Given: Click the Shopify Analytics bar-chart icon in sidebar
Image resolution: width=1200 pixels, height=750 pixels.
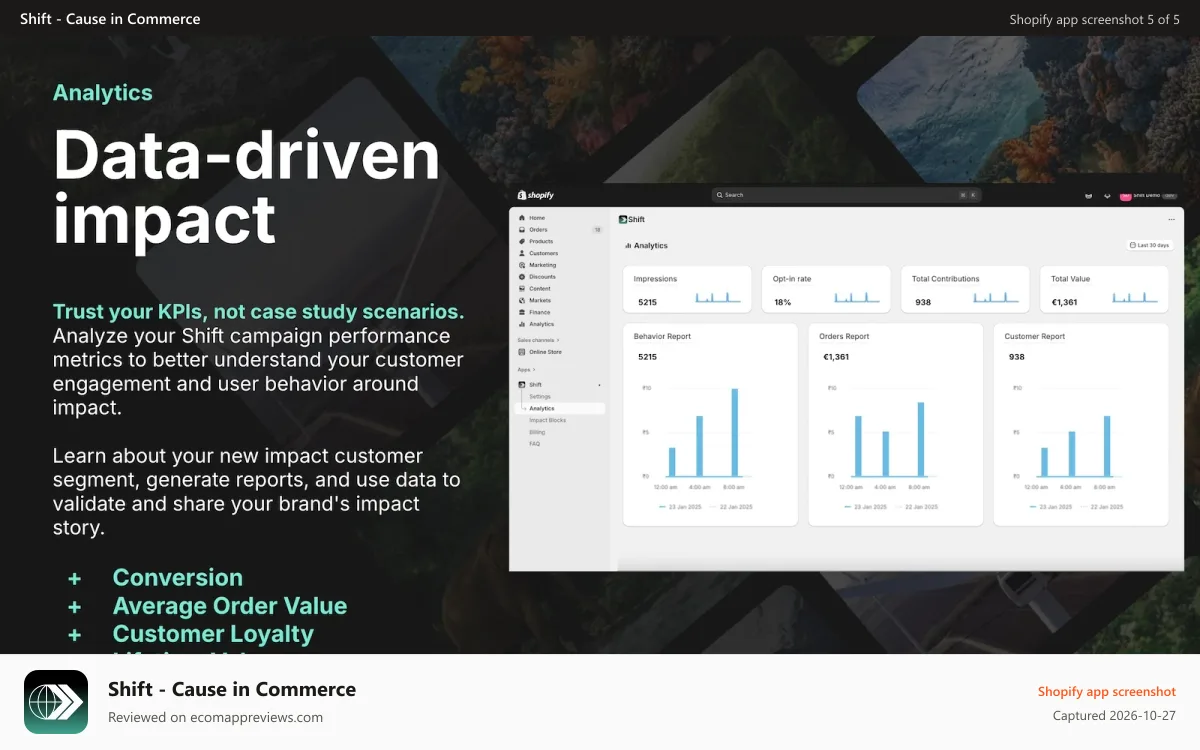Looking at the screenshot, I should pyautogui.click(x=521, y=324).
